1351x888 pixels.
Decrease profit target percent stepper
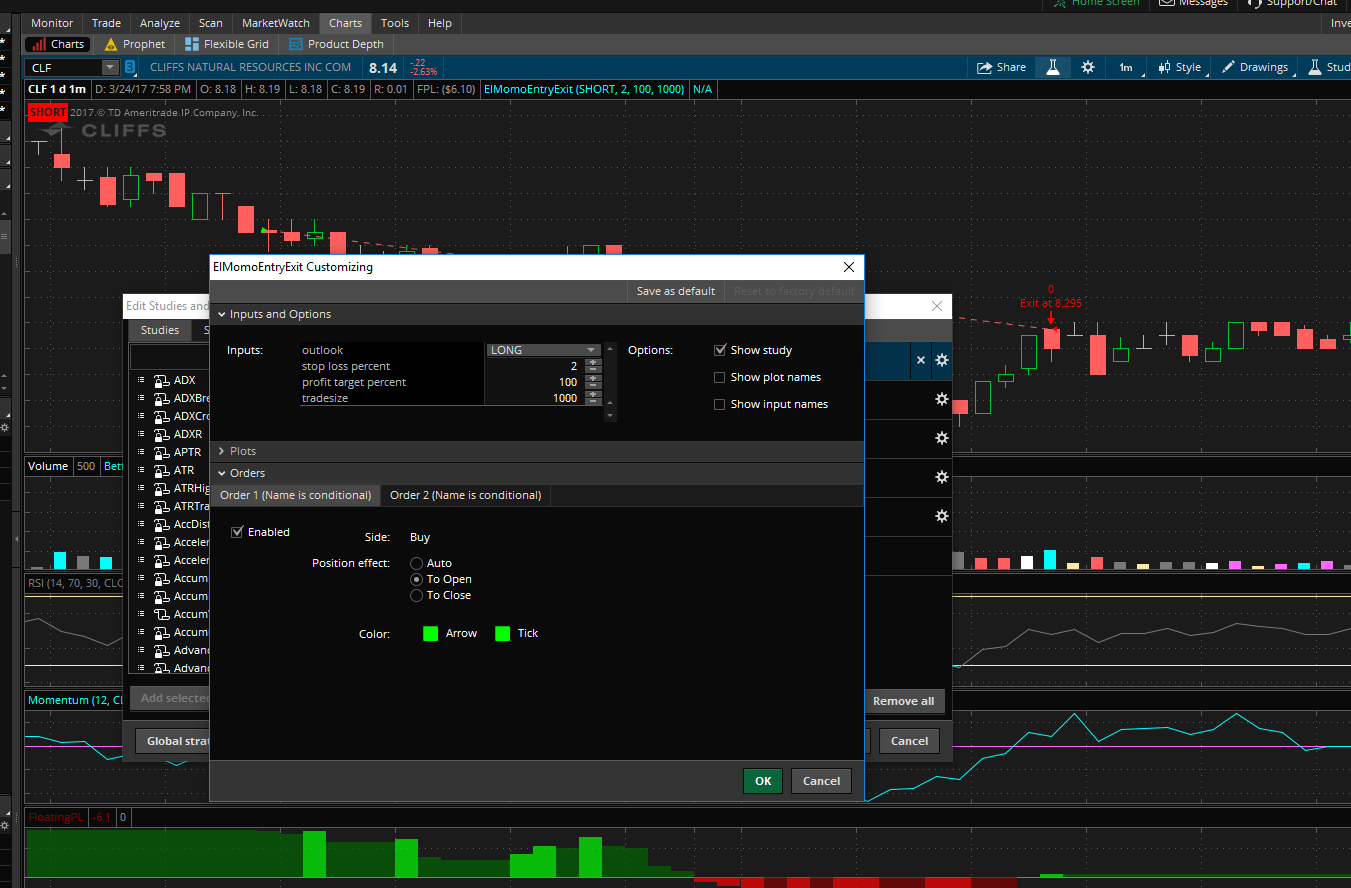[x=594, y=386]
